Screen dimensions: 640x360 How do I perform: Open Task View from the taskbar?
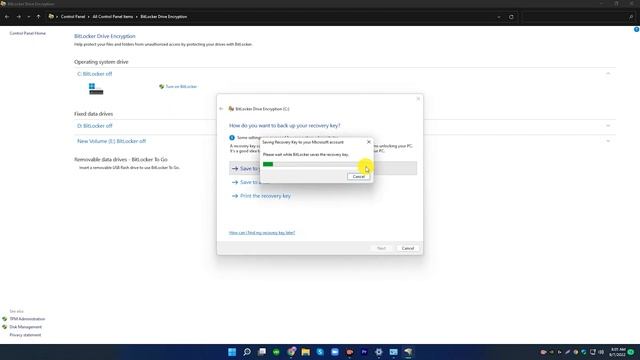262,352
